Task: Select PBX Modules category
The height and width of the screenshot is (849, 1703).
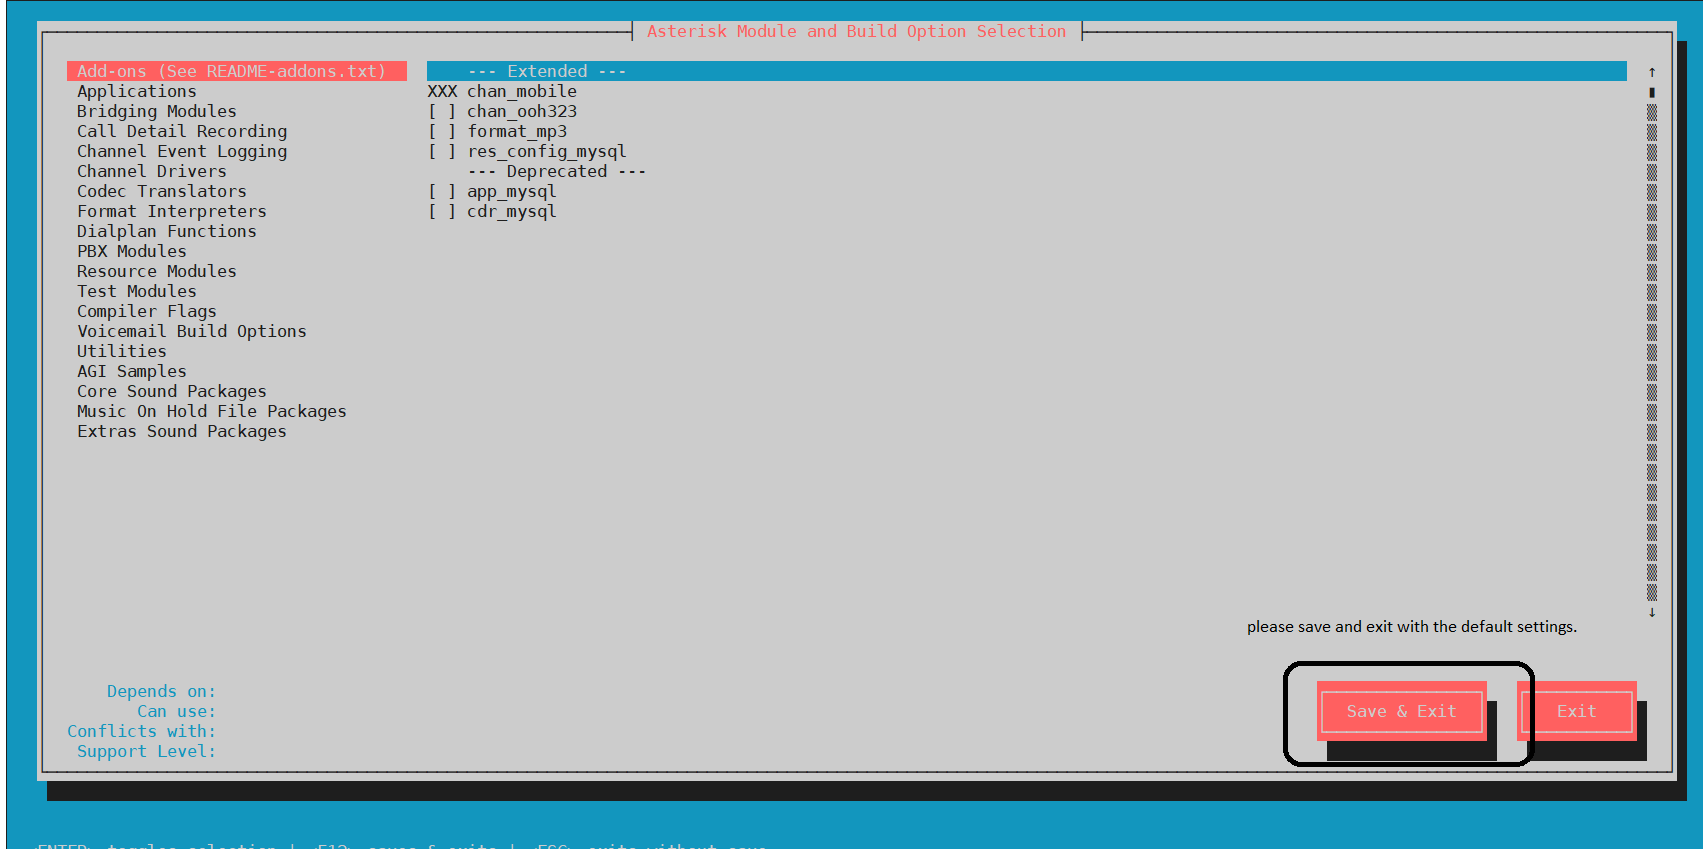Action: coord(132,251)
